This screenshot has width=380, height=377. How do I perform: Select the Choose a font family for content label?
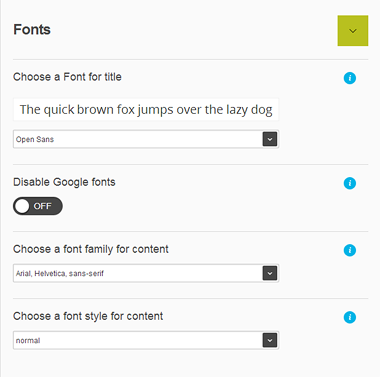click(91, 249)
